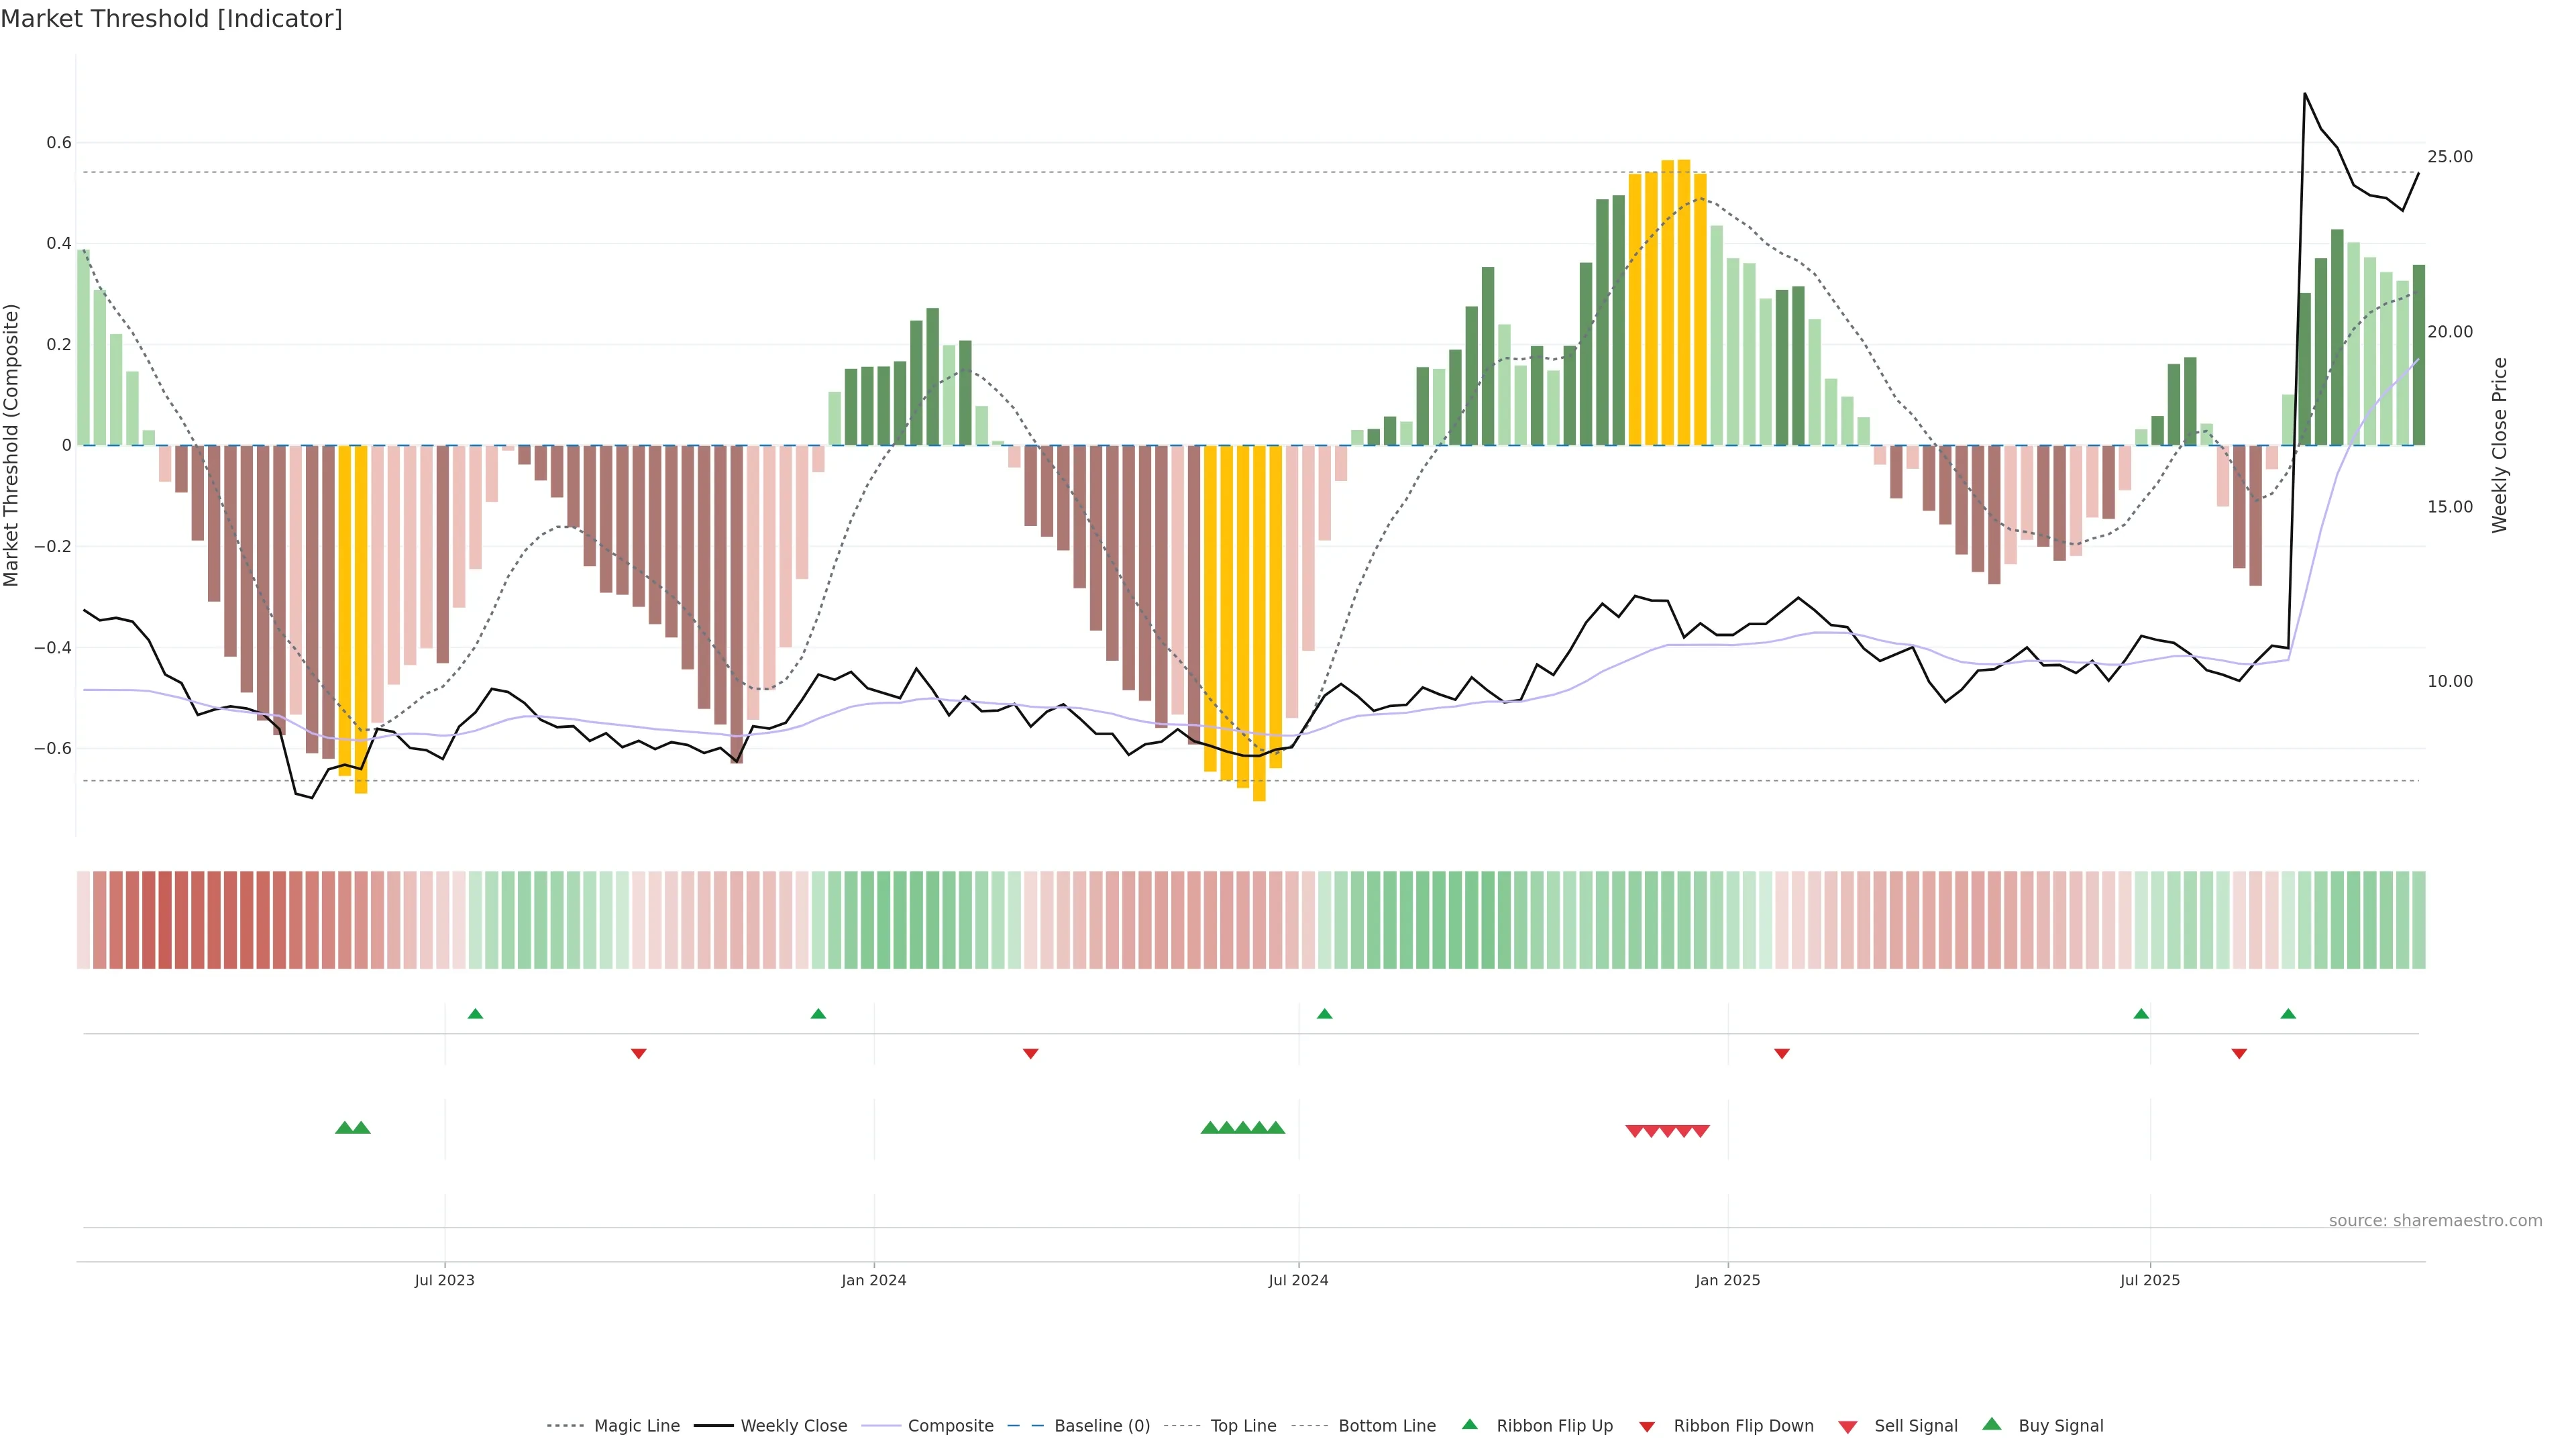Click the last Ribbon Flip Down marker after Jul 2025
The image size is (2576, 1449).
[x=2239, y=1053]
